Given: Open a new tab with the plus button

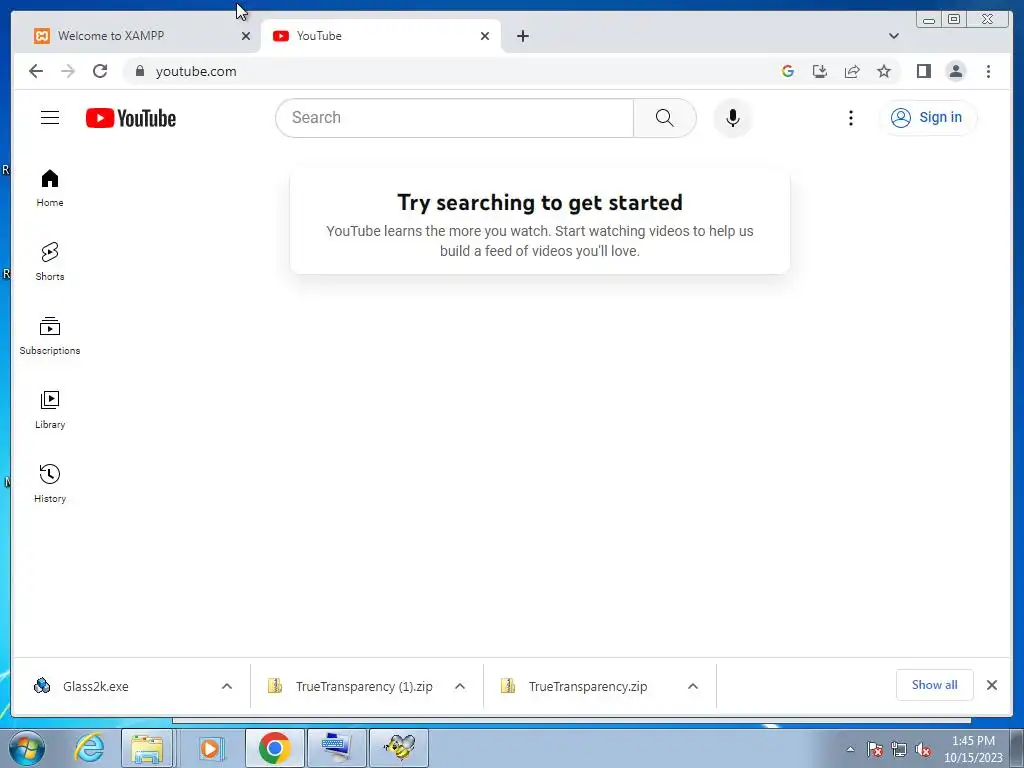Looking at the screenshot, I should pos(522,36).
